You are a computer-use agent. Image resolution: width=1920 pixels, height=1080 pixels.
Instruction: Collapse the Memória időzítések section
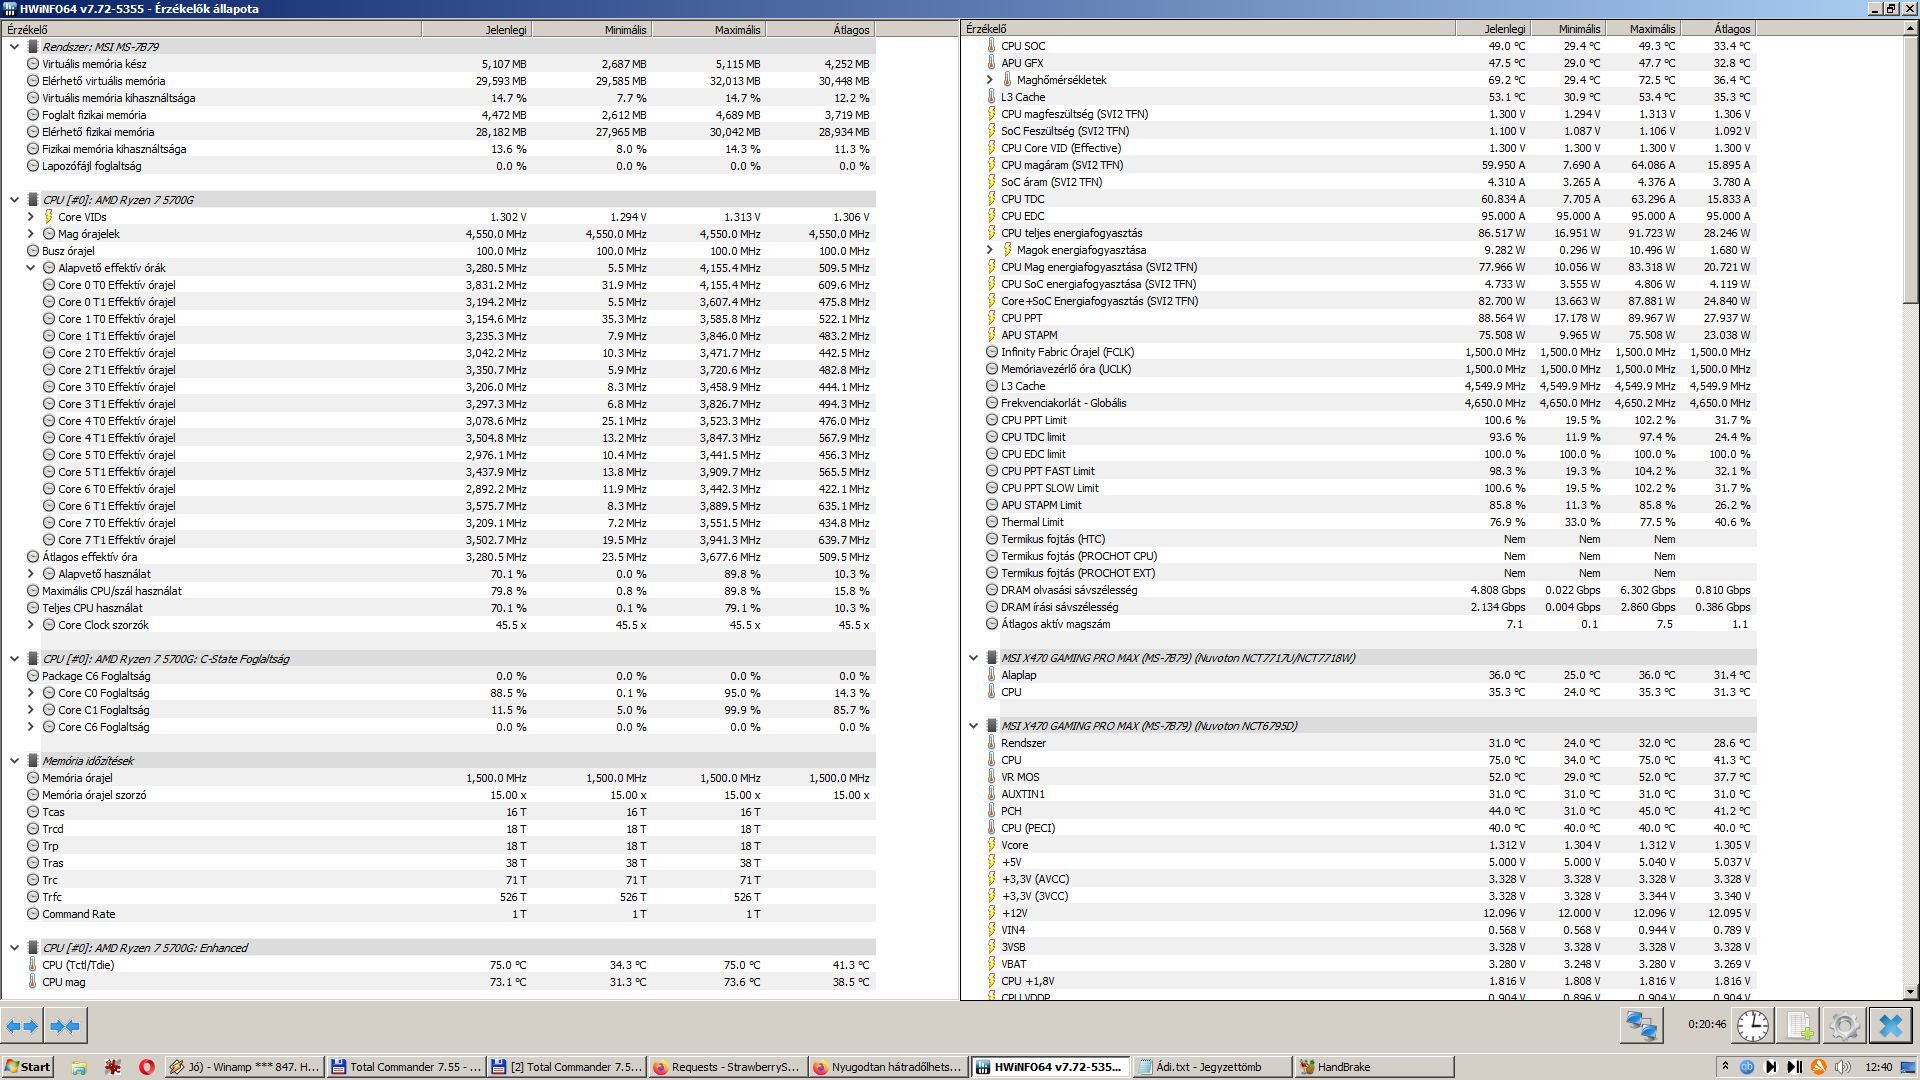click(15, 761)
